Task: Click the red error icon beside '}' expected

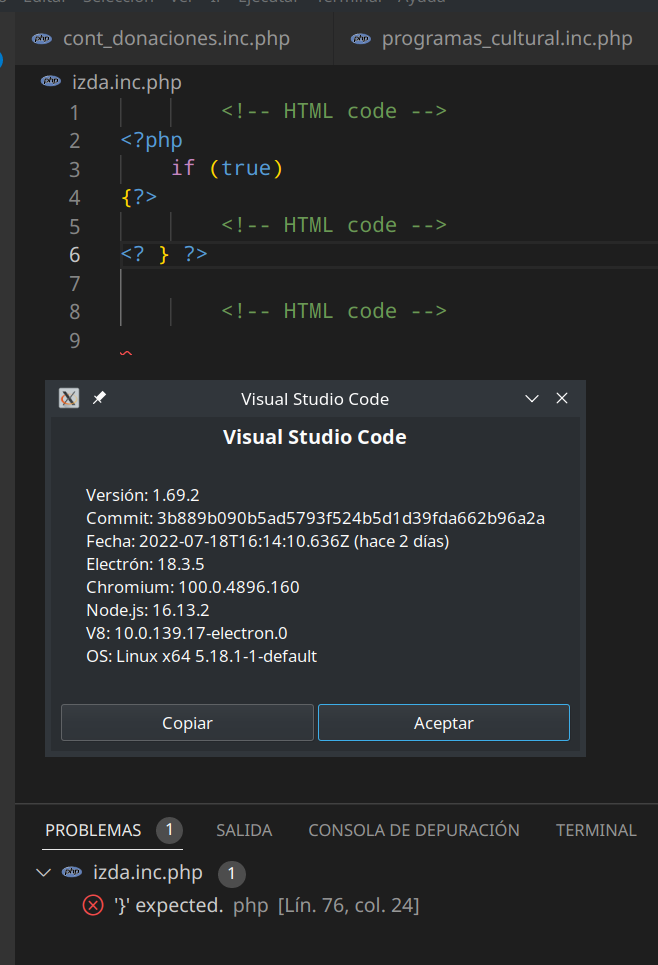Action: pos(92,905)
